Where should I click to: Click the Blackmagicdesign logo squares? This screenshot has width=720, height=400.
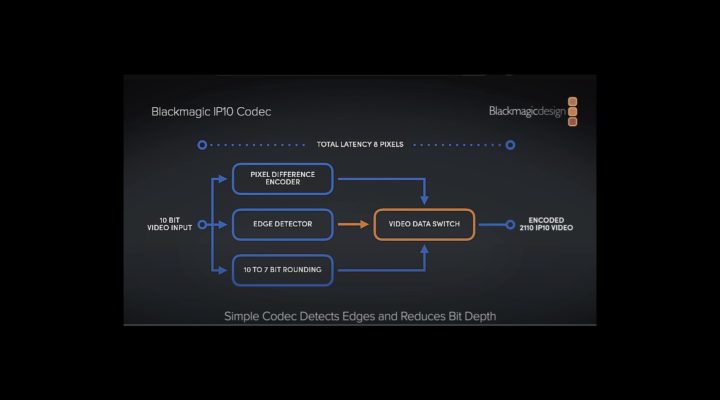572,112
